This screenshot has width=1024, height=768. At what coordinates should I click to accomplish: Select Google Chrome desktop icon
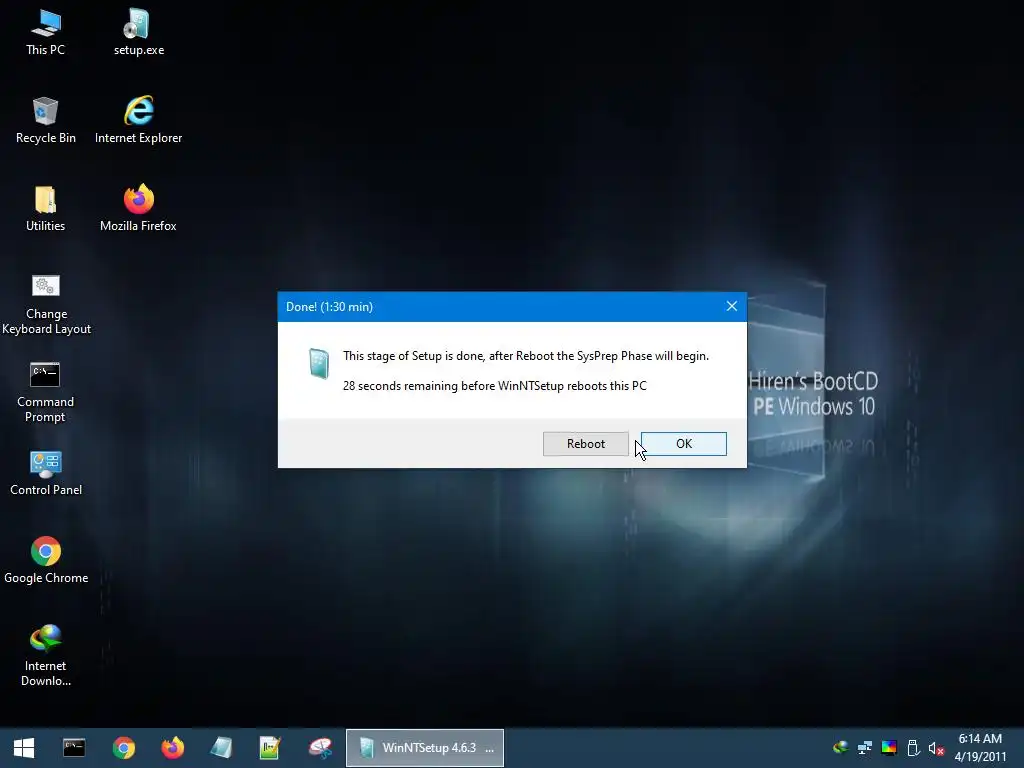point(46,560)
